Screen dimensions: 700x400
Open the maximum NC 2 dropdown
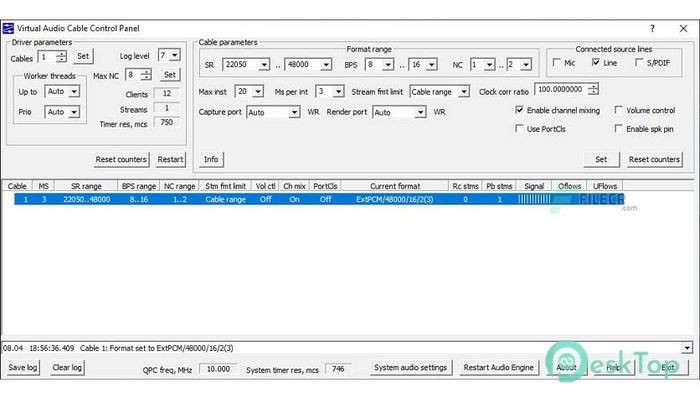pos(526,65)
